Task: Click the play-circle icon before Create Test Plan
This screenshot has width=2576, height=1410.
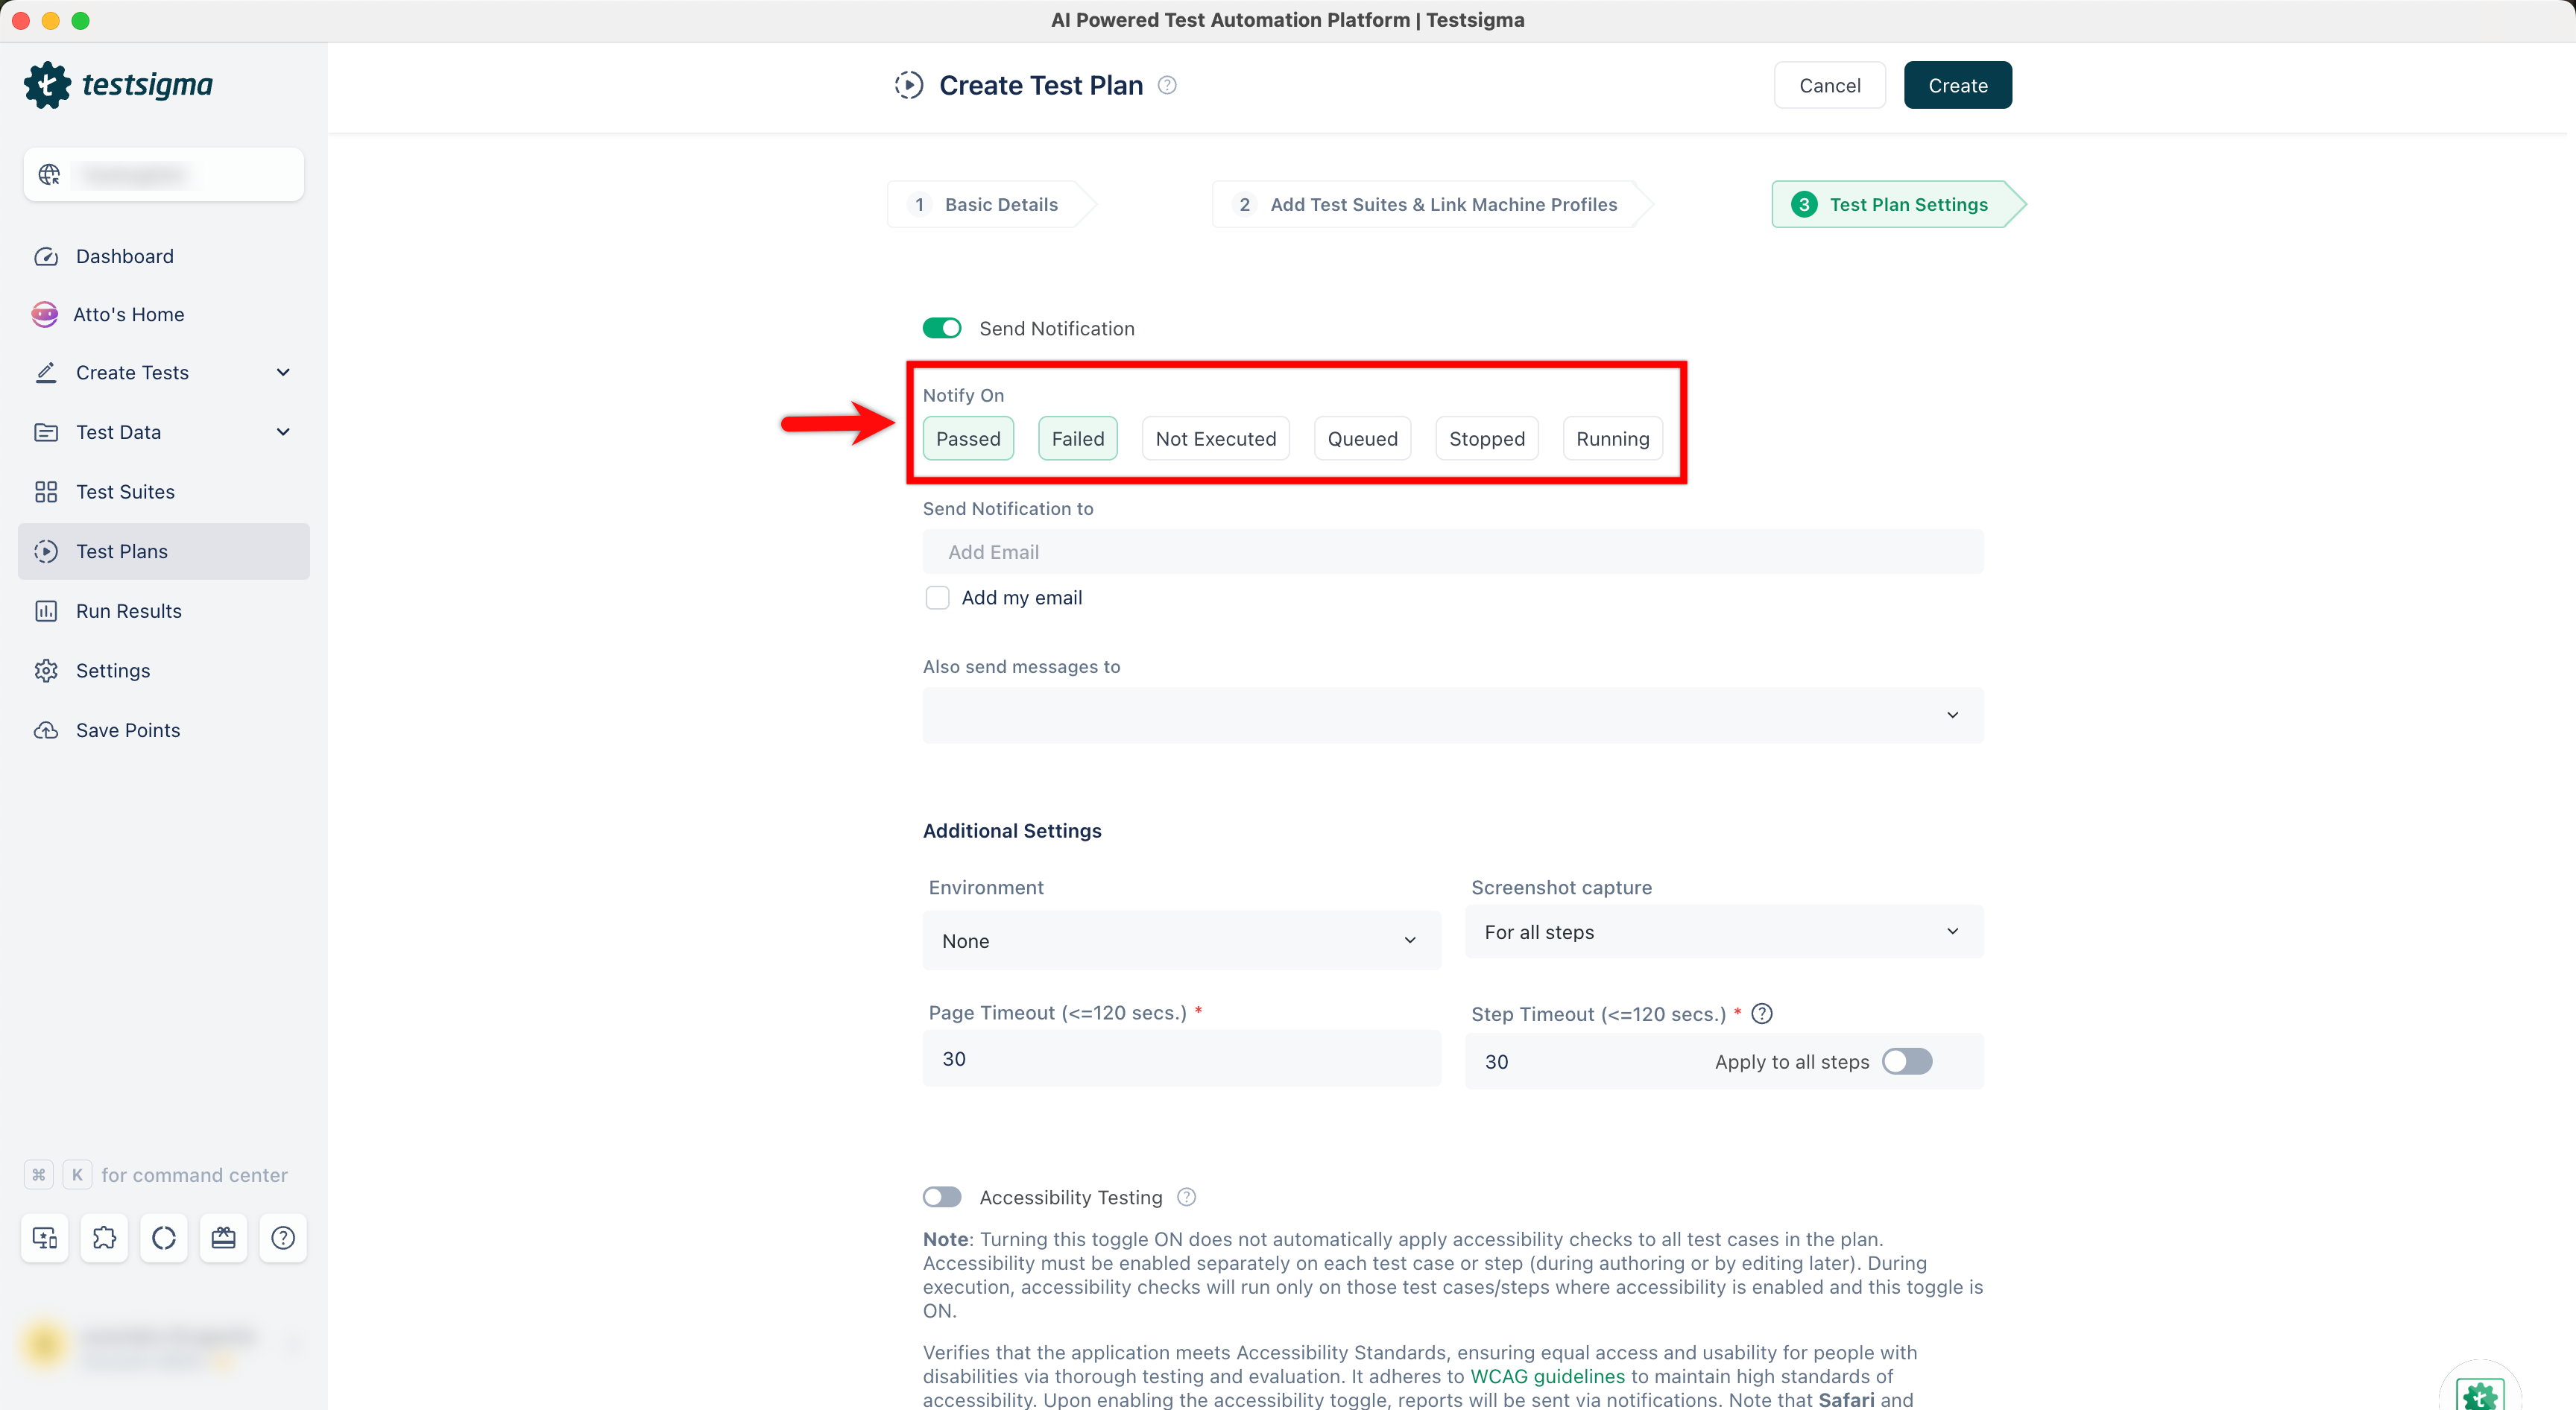Action: (x=909, y=86)
